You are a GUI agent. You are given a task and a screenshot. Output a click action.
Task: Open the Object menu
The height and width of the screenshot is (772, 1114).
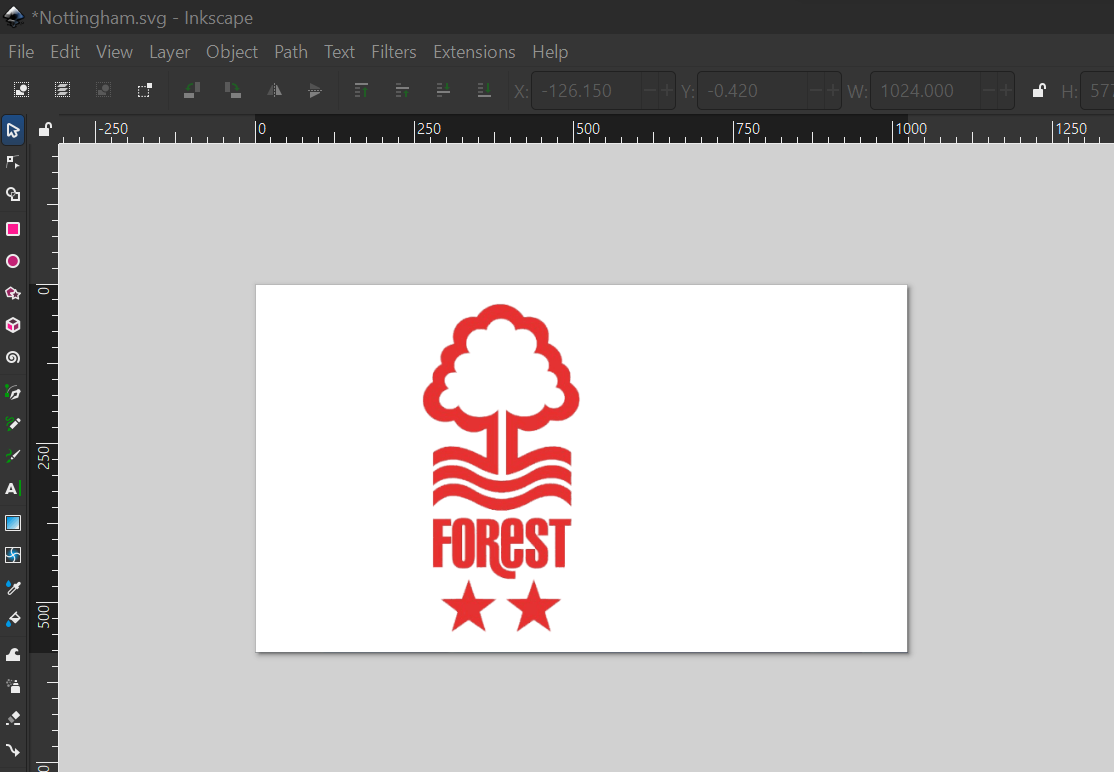click(x=232, y=52)
